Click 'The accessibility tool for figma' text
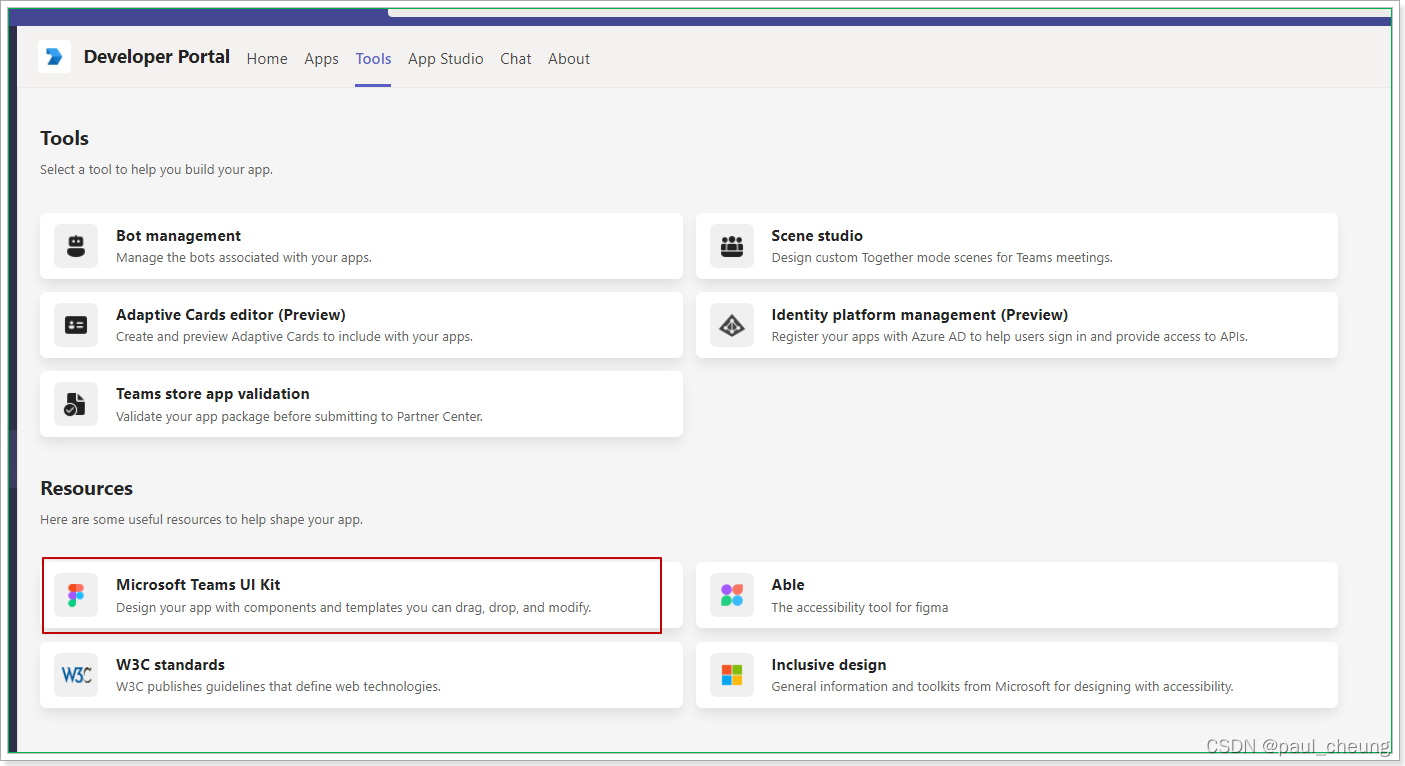The image size is (1405, 766). pos(860,608)
